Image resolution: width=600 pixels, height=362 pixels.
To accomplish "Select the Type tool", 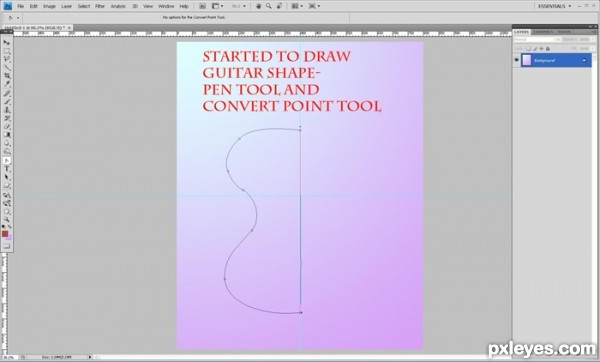I will [7, 170].
